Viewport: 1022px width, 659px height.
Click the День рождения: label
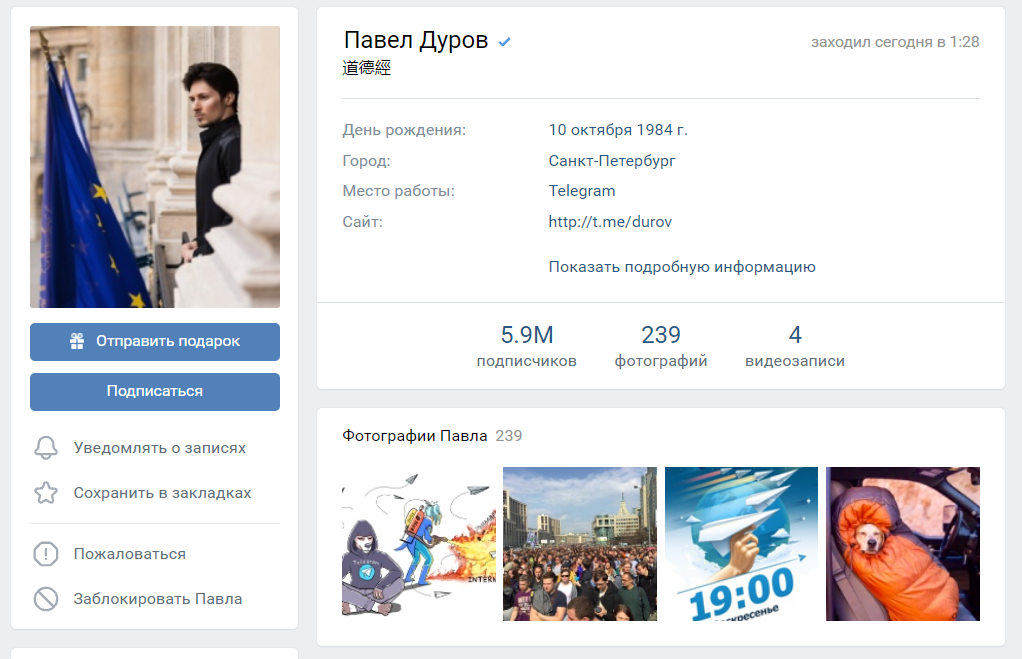(x=404, y=130)
